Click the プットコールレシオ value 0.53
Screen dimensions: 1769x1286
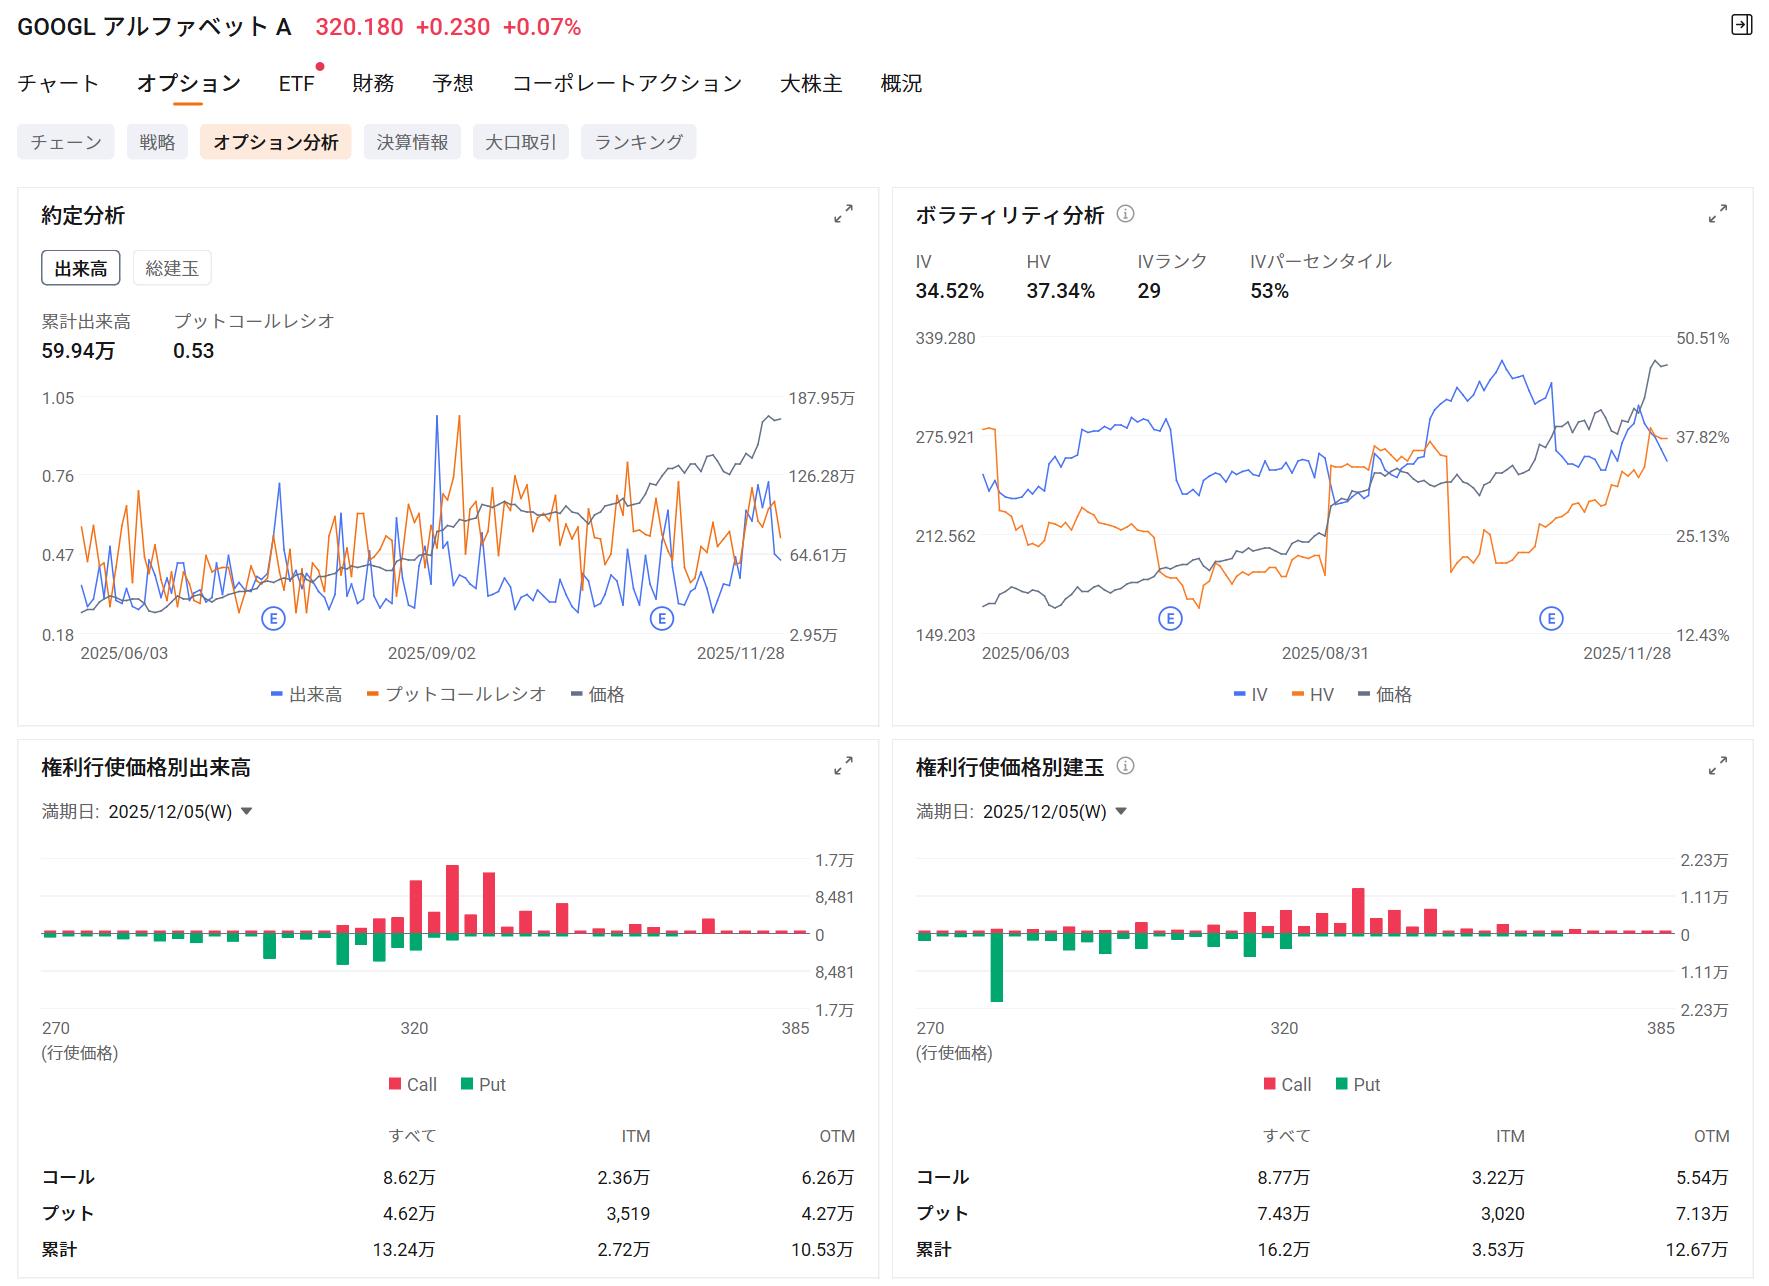[x=194, y=351]
